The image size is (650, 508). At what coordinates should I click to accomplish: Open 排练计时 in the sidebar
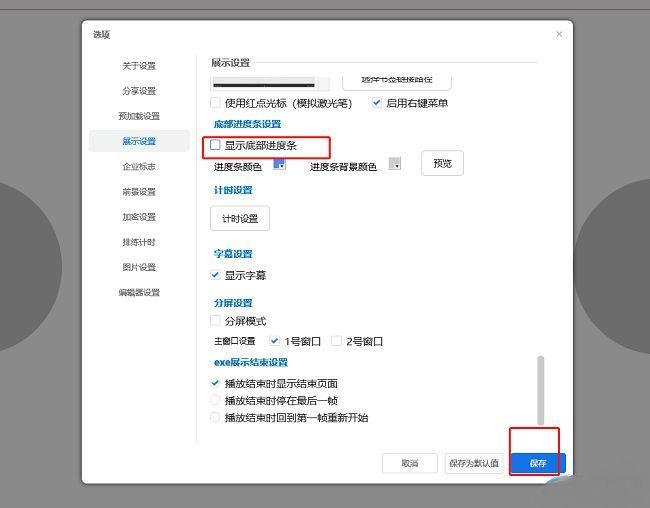(x=139, y=242)
